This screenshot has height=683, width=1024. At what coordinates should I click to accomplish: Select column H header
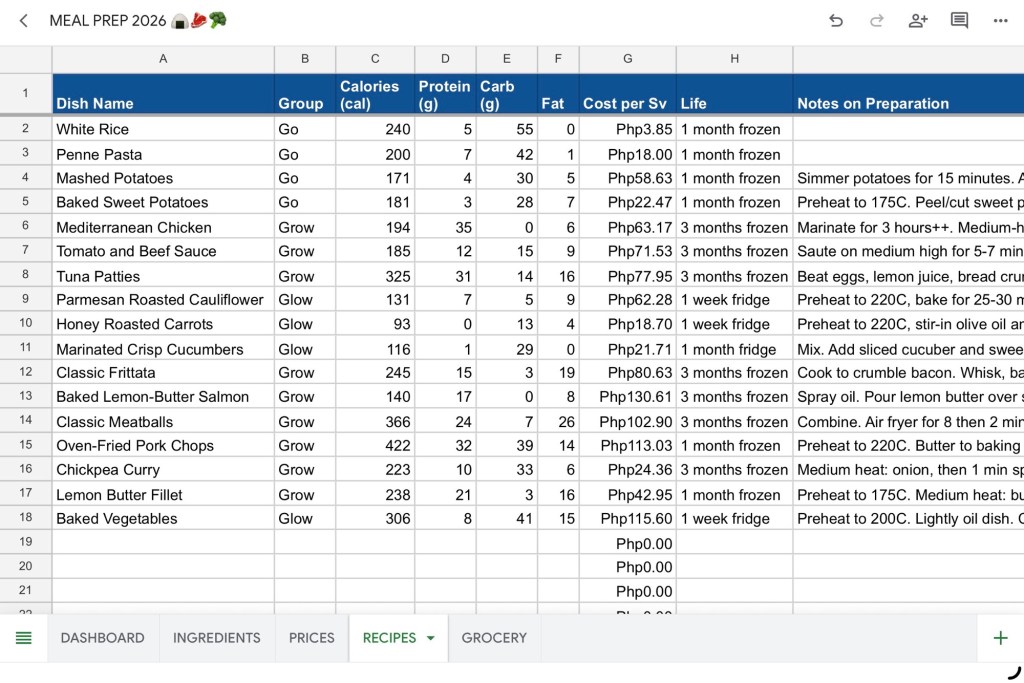tap(734, 59)
